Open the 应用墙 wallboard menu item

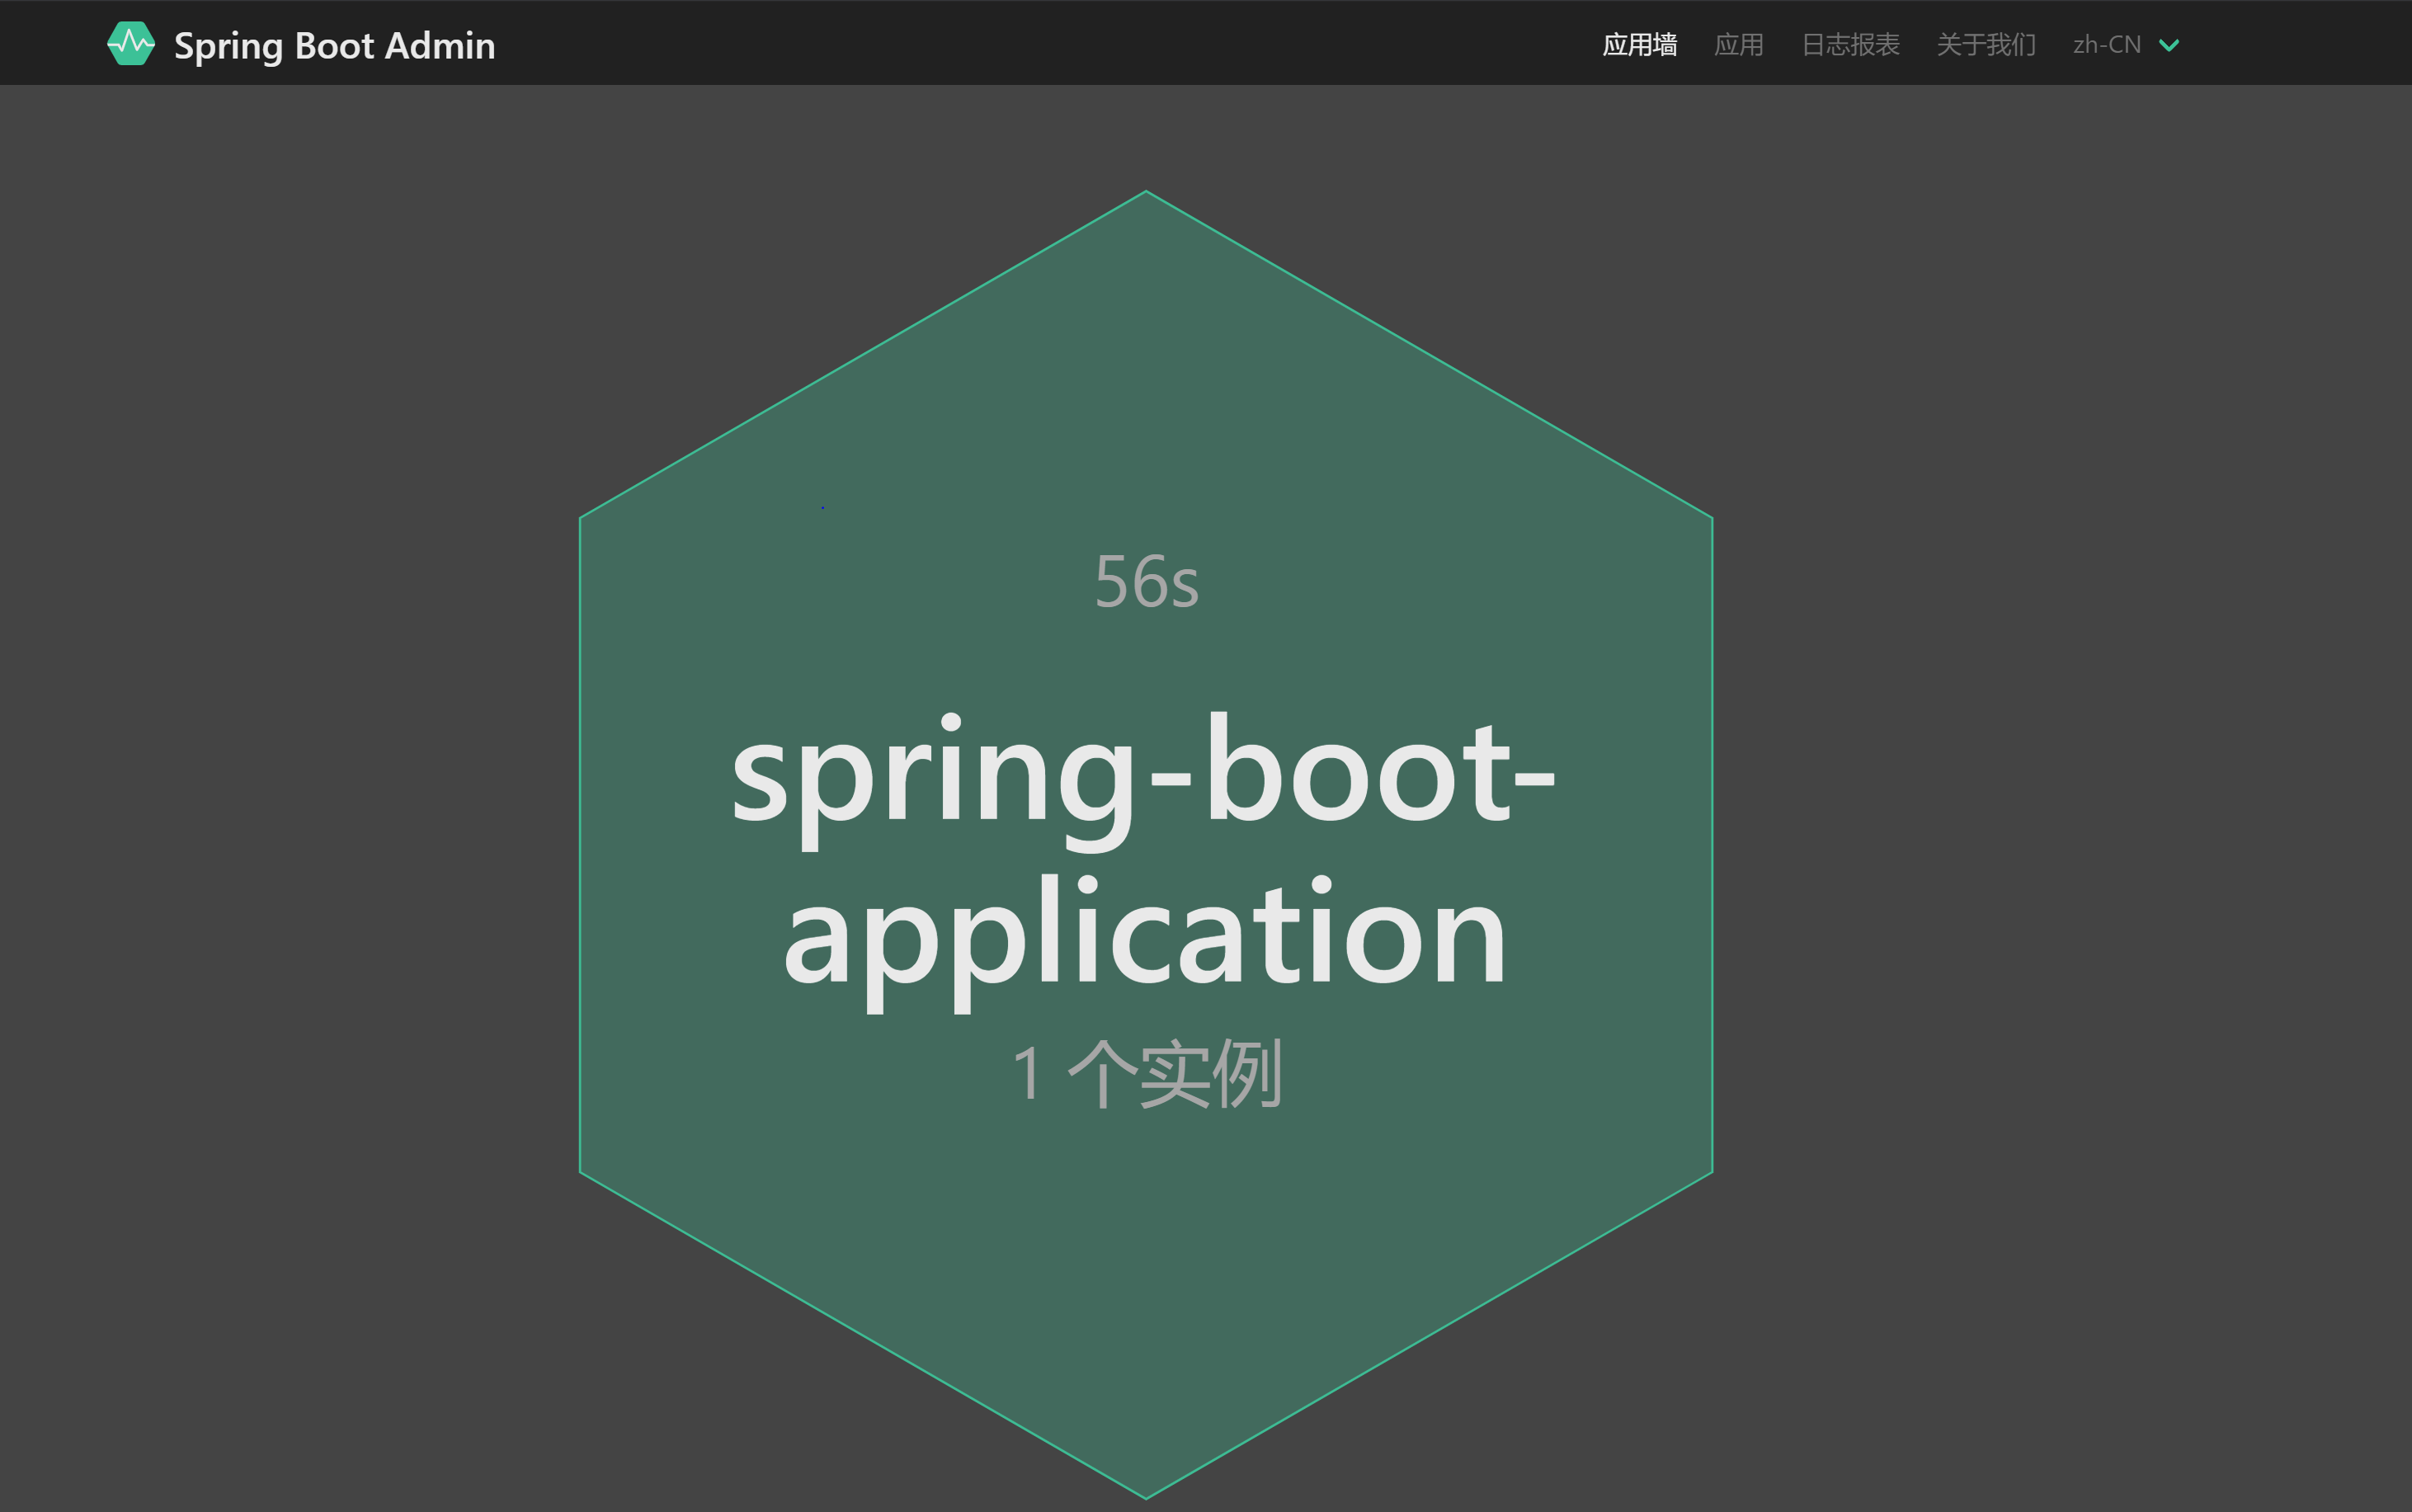tap(1639, 45)
